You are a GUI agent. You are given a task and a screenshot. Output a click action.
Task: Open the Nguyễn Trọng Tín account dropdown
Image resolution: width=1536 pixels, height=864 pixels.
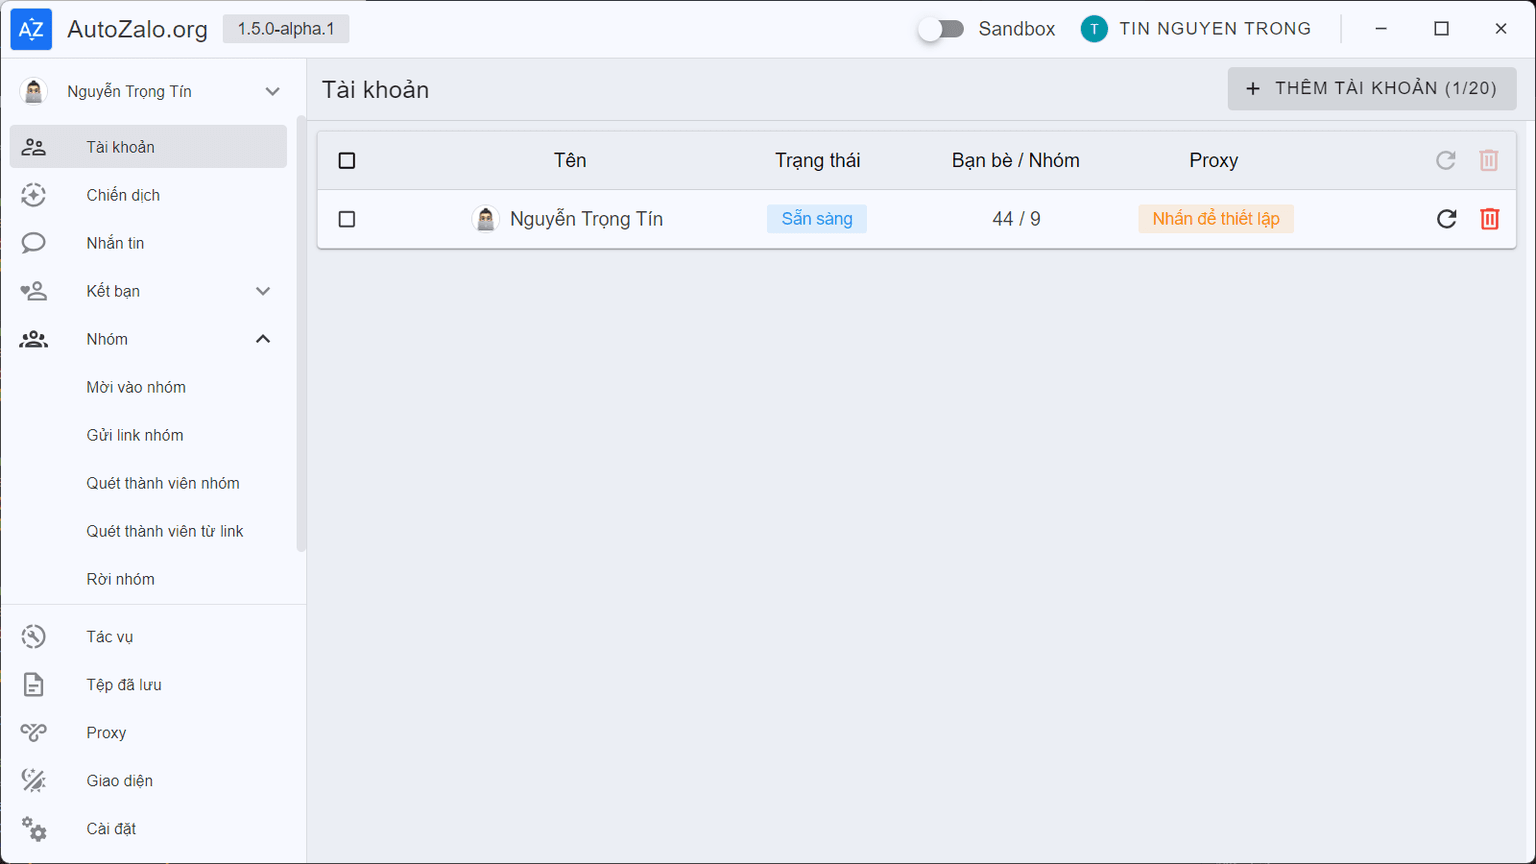tap(272, 91)
